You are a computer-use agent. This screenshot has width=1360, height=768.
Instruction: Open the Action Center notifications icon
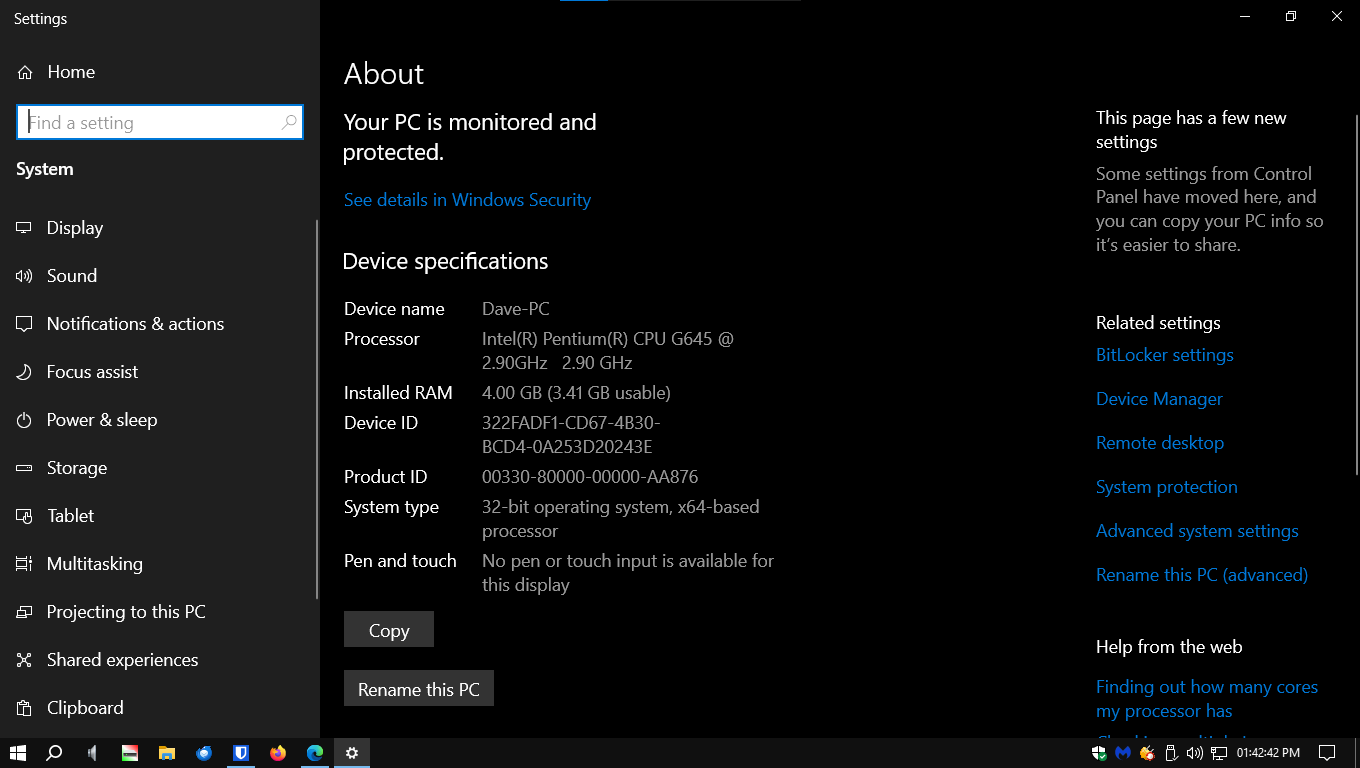click(x=1327, y=753)
